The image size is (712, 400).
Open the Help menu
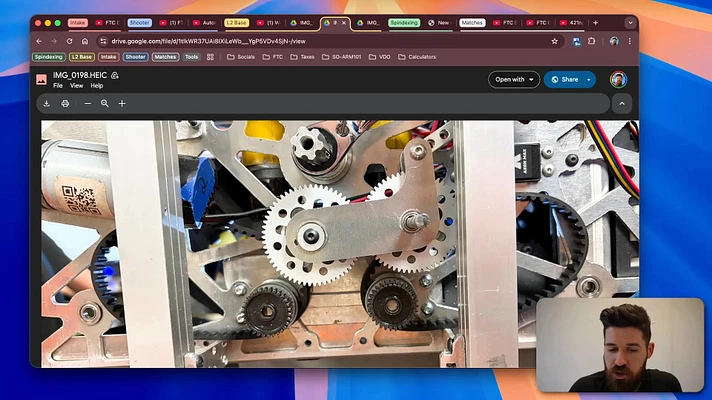coord(97,85)
